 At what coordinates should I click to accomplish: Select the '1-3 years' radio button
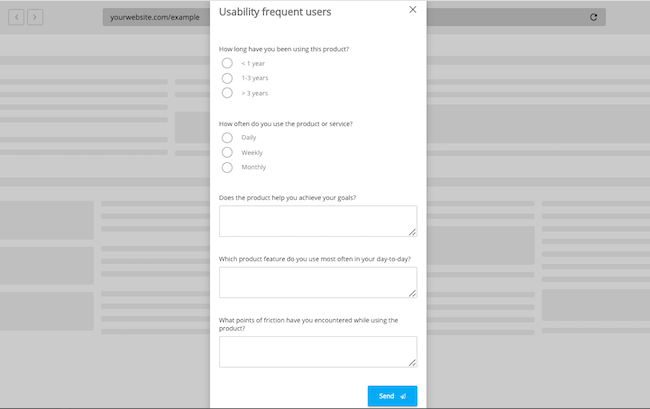(227, 78)
